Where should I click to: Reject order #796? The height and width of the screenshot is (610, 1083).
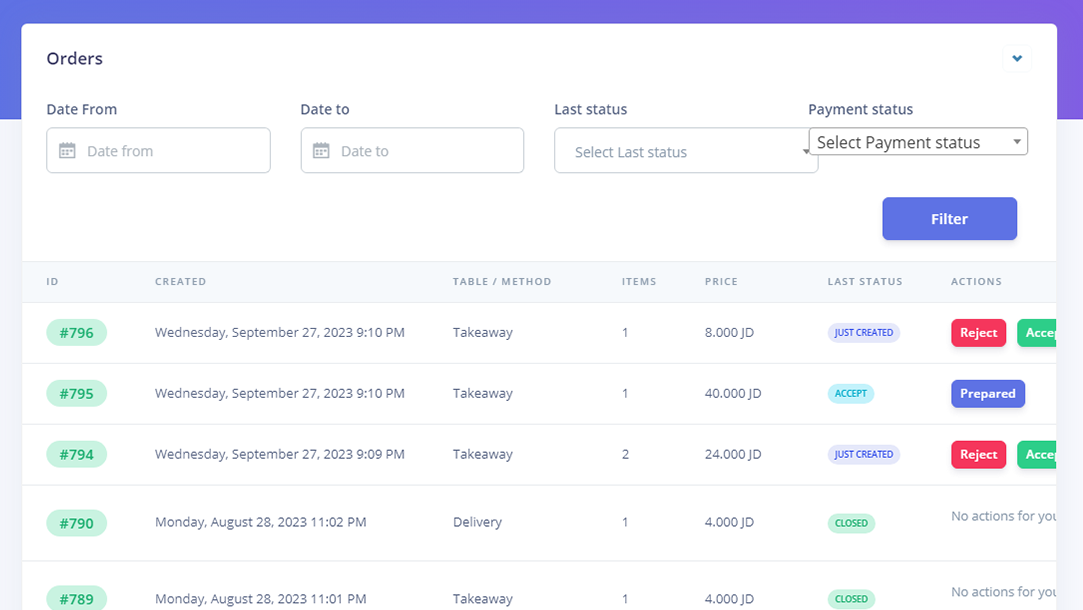(978, 333)
